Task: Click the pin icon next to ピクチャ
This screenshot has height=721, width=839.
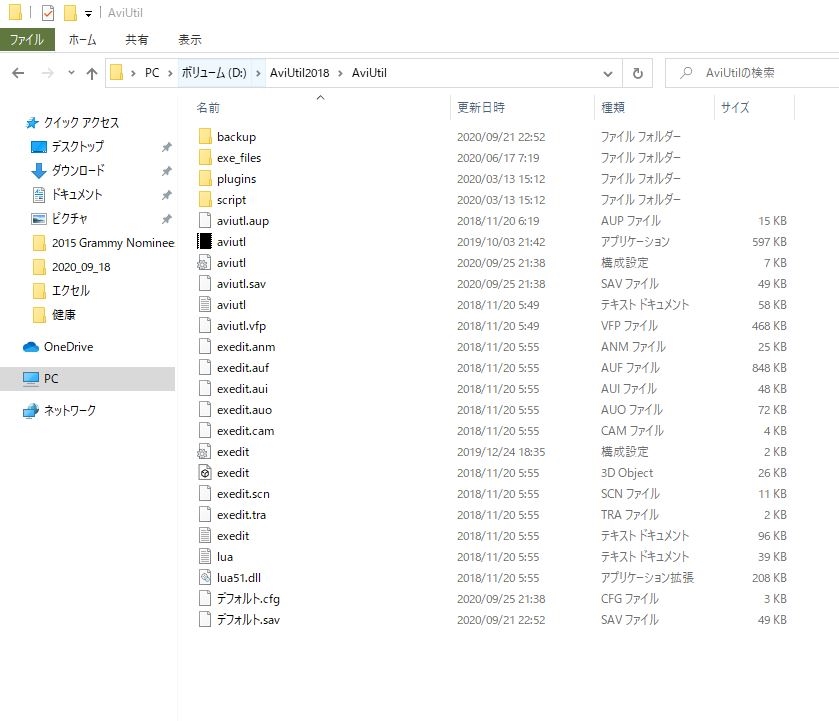Action: [x=167, y=219]
